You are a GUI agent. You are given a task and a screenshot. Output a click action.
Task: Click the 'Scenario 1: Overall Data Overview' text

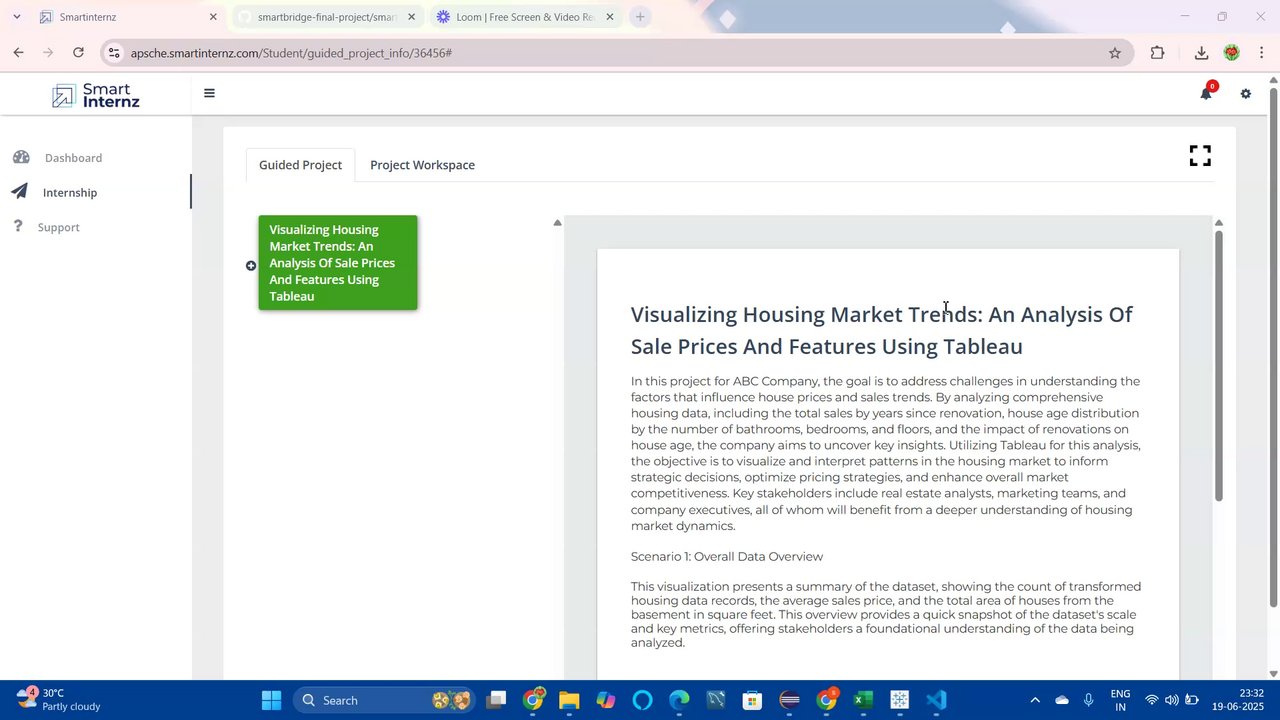click(x=727, y=557)
